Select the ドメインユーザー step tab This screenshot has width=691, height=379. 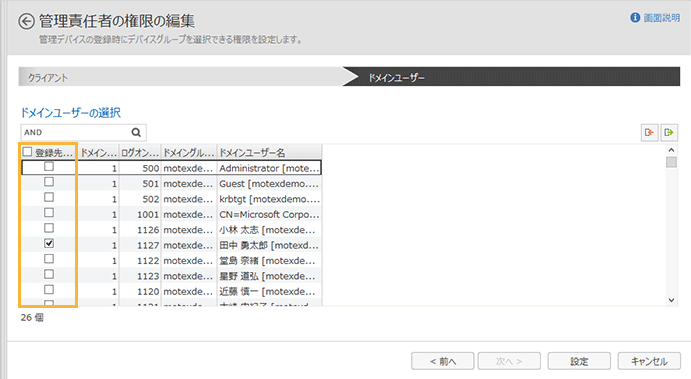coord(511,77)
